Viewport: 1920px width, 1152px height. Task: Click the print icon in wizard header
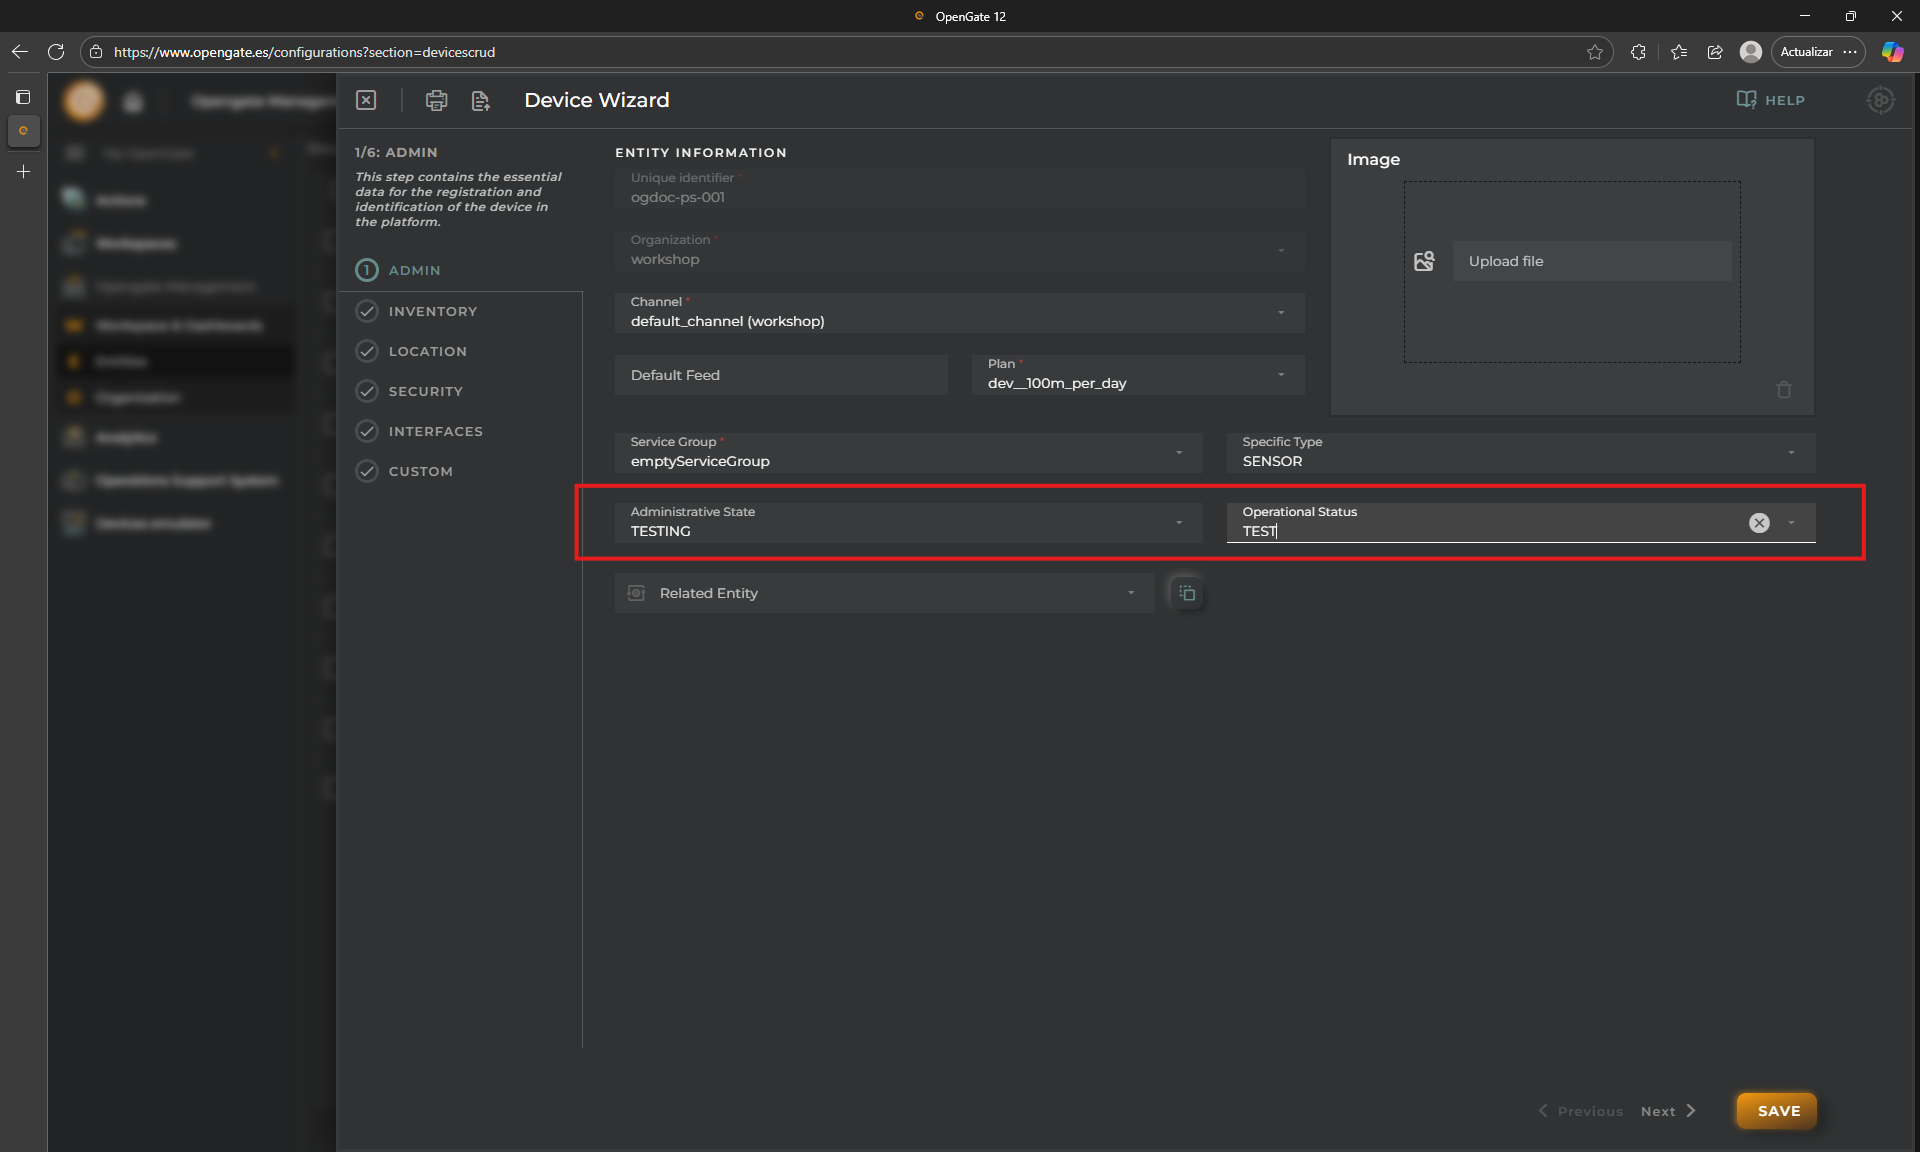tap(436, 100)
